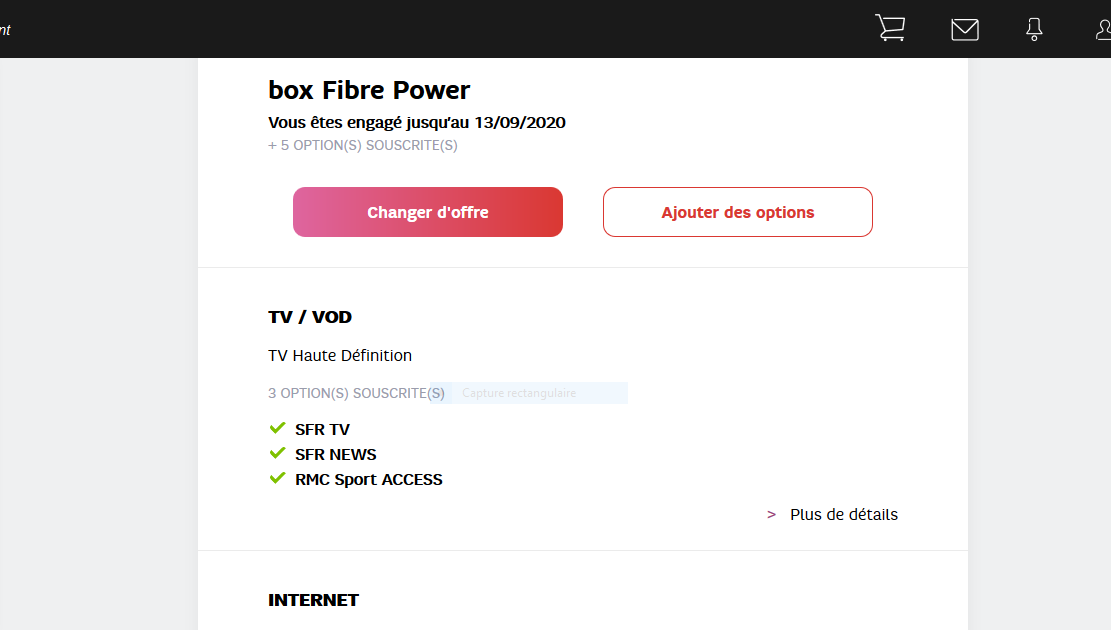The image size is (1111, 630).
Task: Click the notifications bell icon
Action: [x=1034, y=30]
